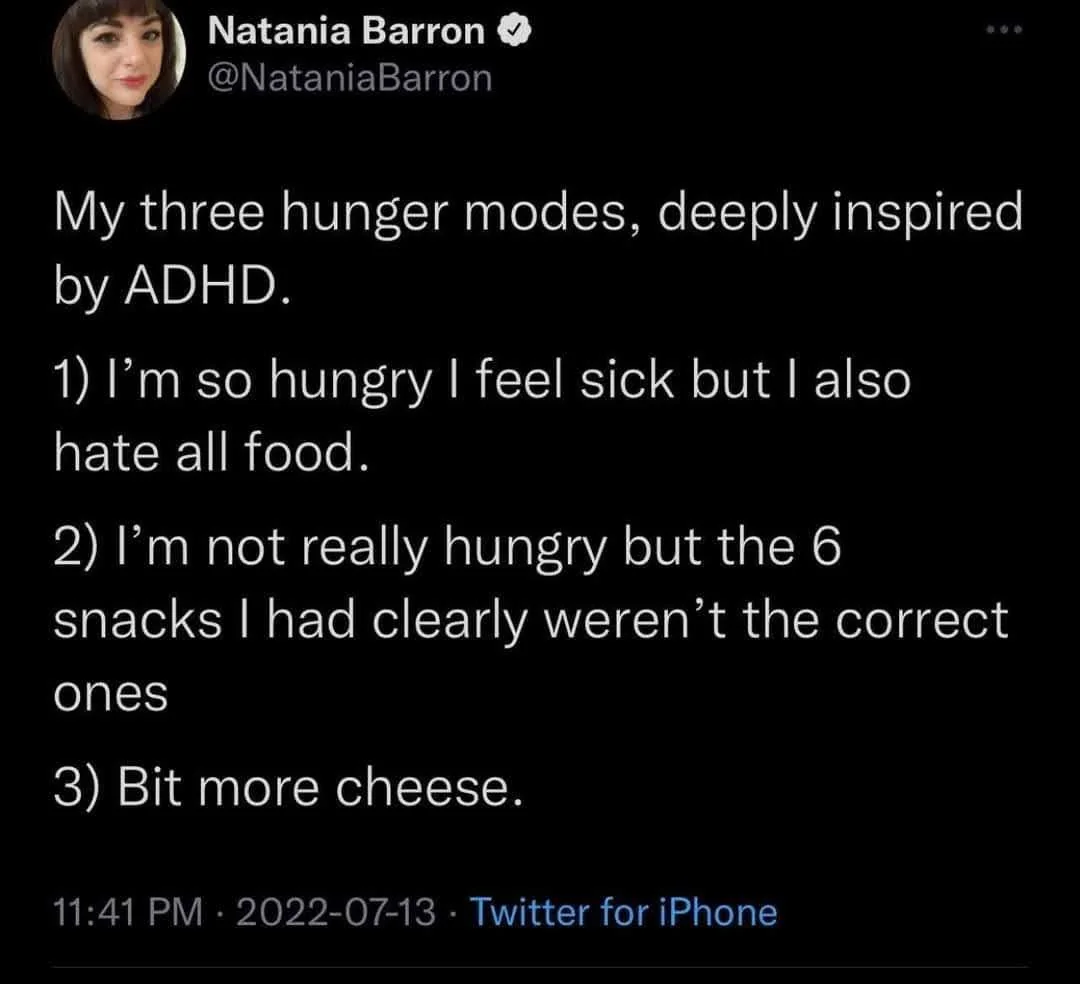Click the blue verified badge icon
1080x984 pixels.
pyautogui.click(x=511, y=32)
